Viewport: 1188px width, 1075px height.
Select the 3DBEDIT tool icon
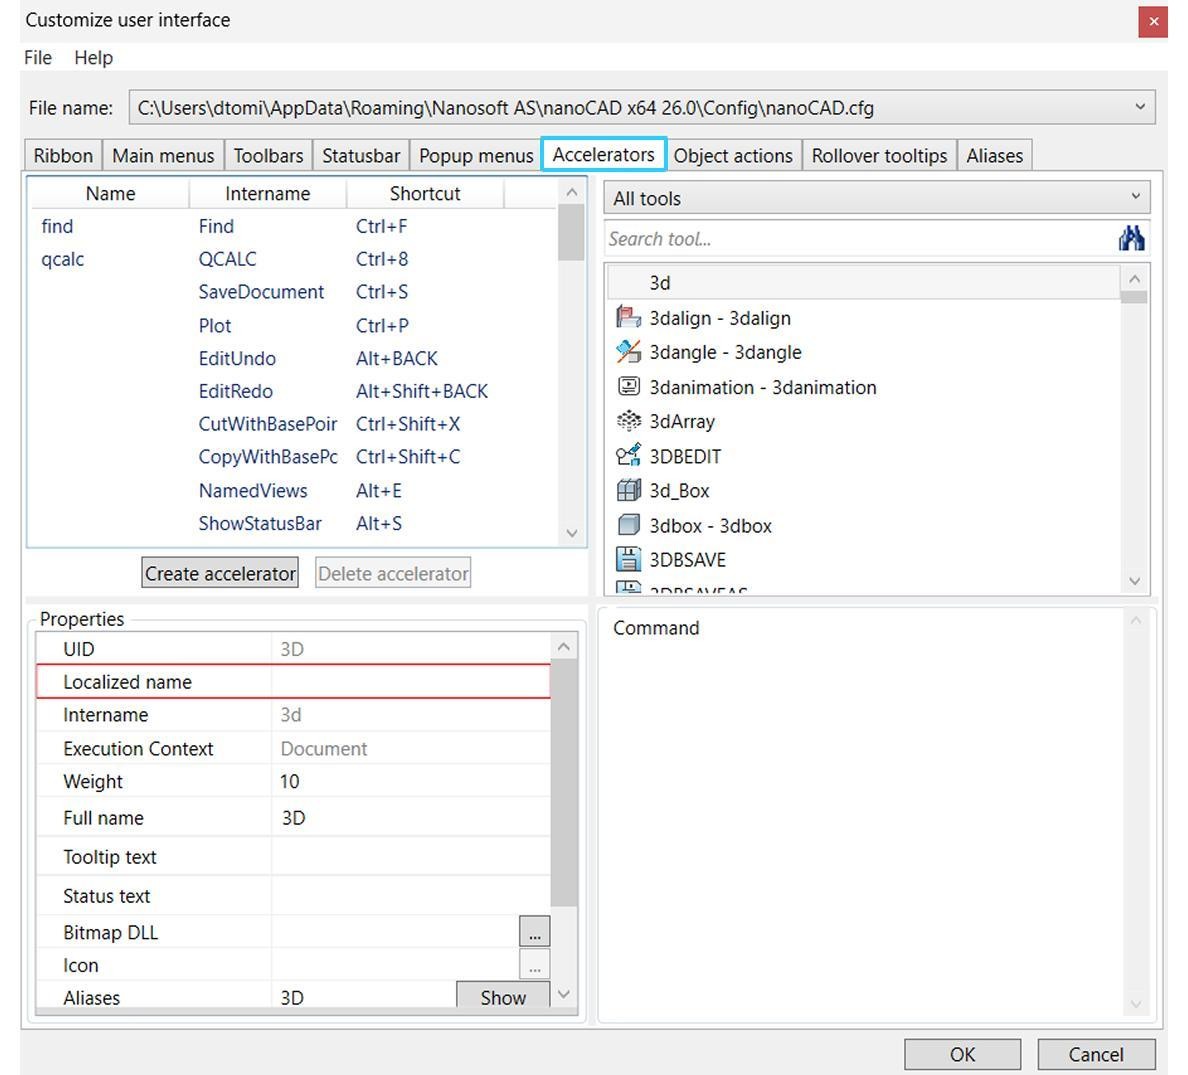(x=628, y=455)
